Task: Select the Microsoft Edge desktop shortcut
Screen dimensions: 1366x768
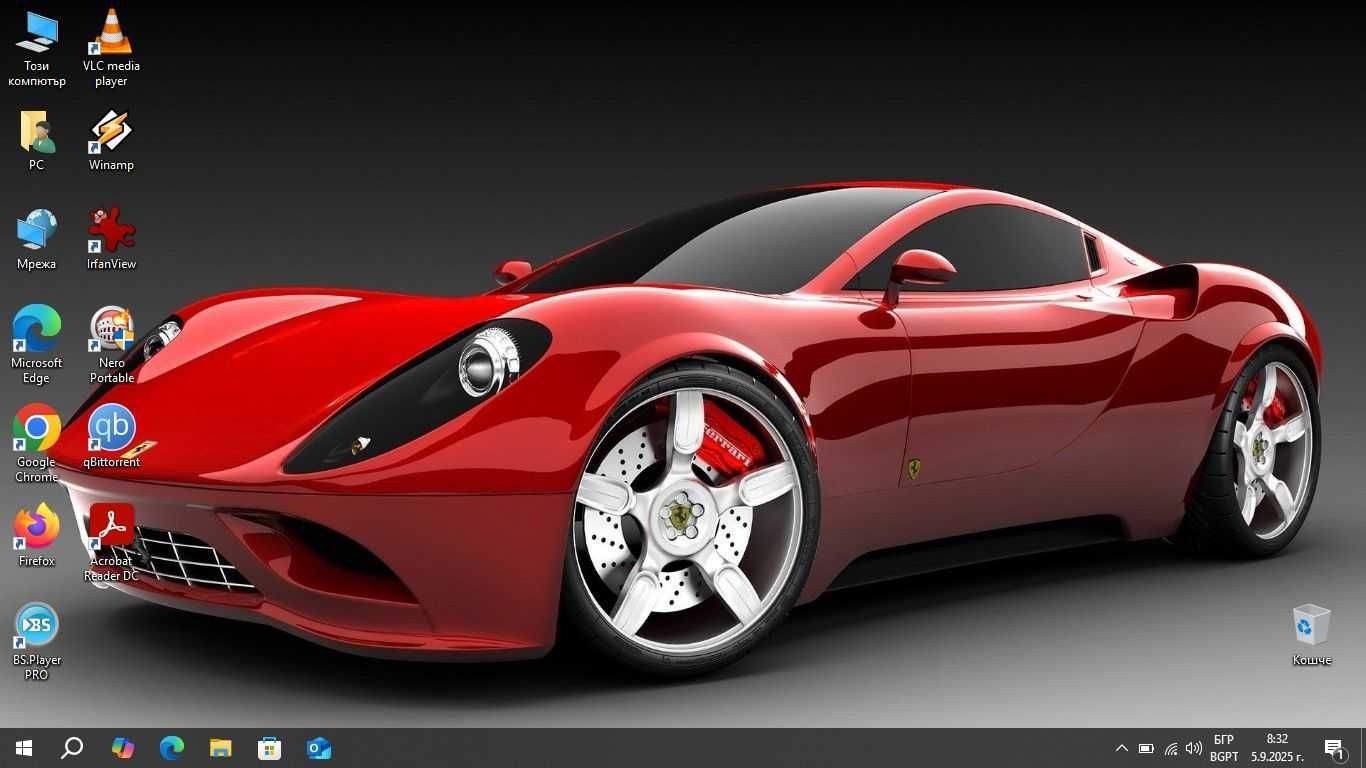Action: [37, 345]
